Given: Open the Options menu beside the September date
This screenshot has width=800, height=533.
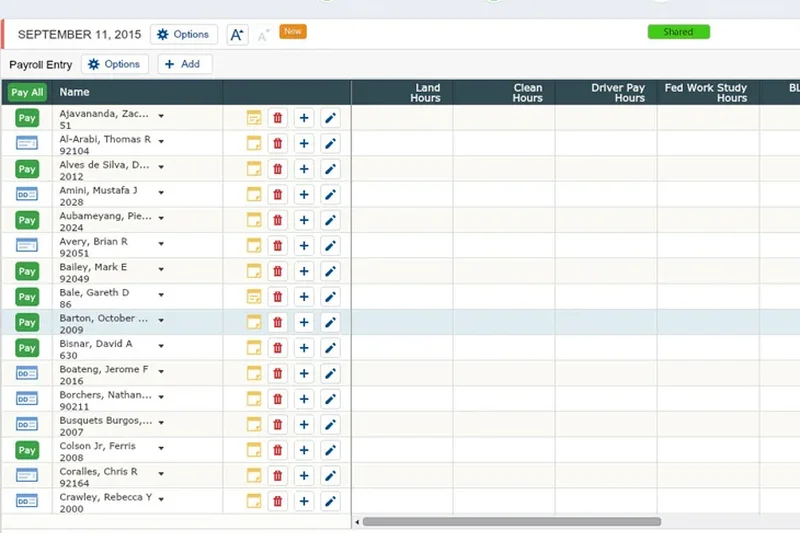Looking at the screenshot, I should click(184, 34).
